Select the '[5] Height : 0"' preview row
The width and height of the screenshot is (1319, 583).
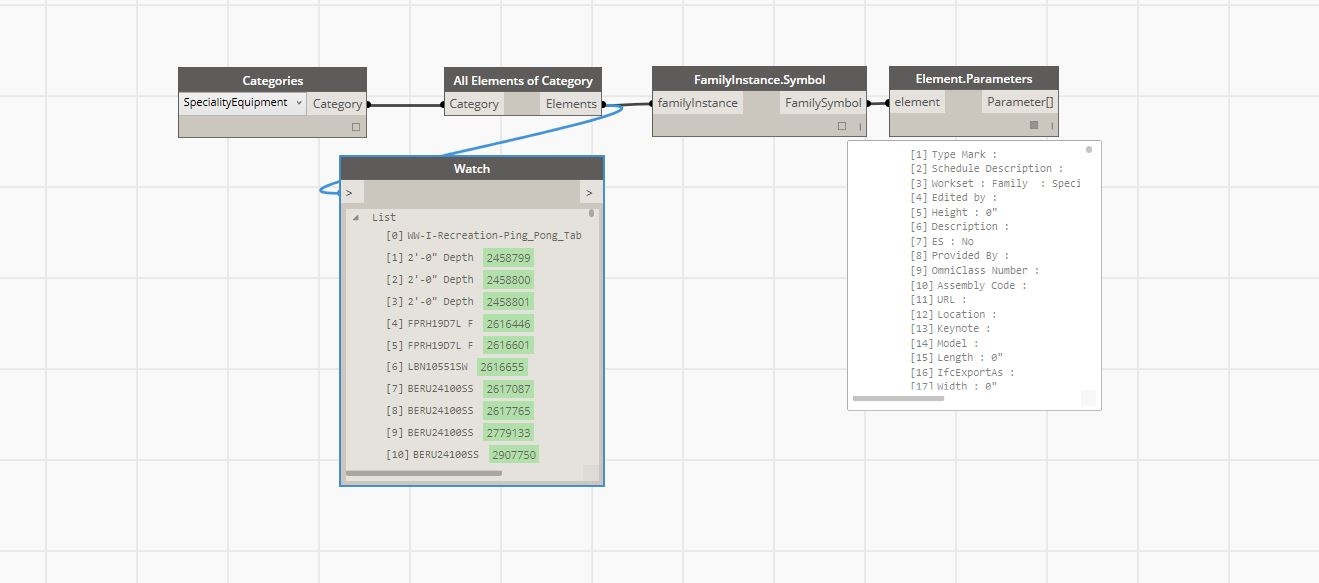point(954,213)
